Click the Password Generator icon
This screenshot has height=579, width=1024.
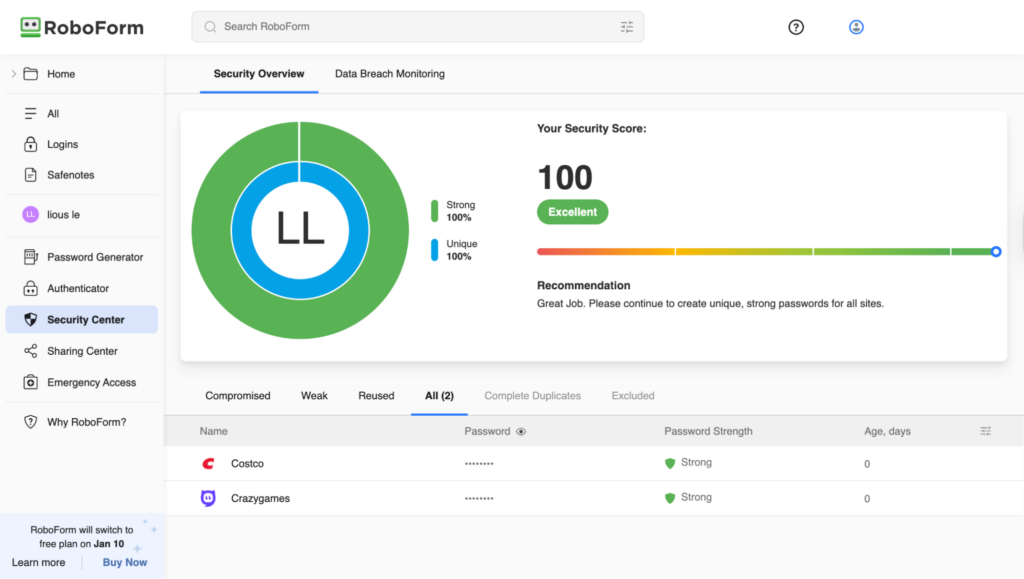(x=31, y=257)
